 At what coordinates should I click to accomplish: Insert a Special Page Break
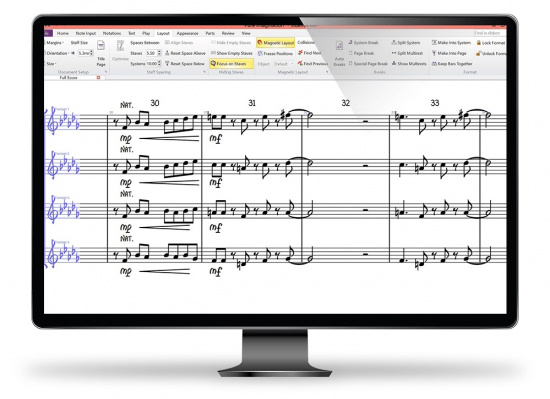click(x=368, y=64)
